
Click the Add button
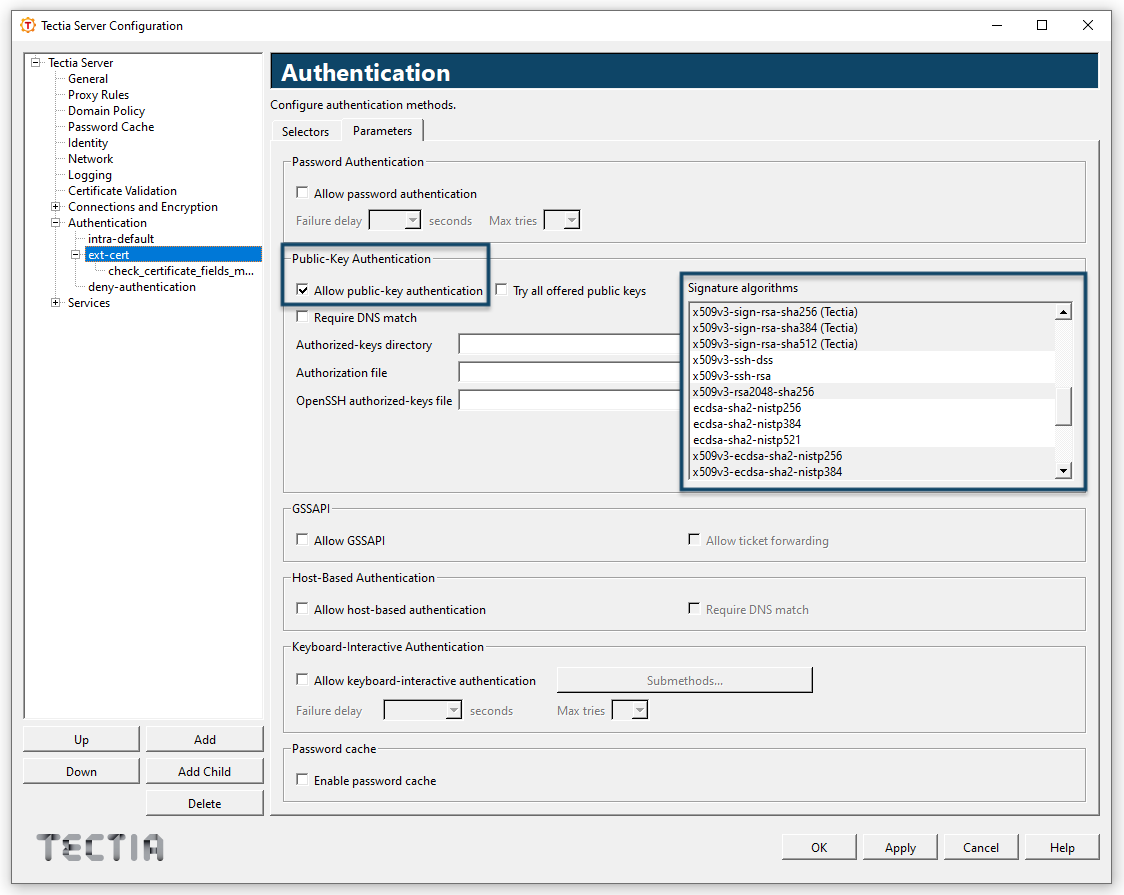point(205,739)
